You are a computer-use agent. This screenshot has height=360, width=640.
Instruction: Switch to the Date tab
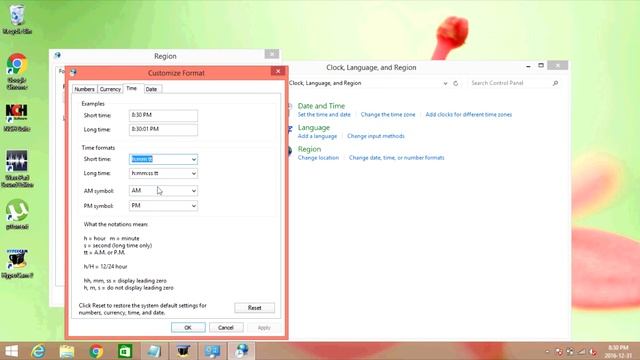[x=151, y=89]
